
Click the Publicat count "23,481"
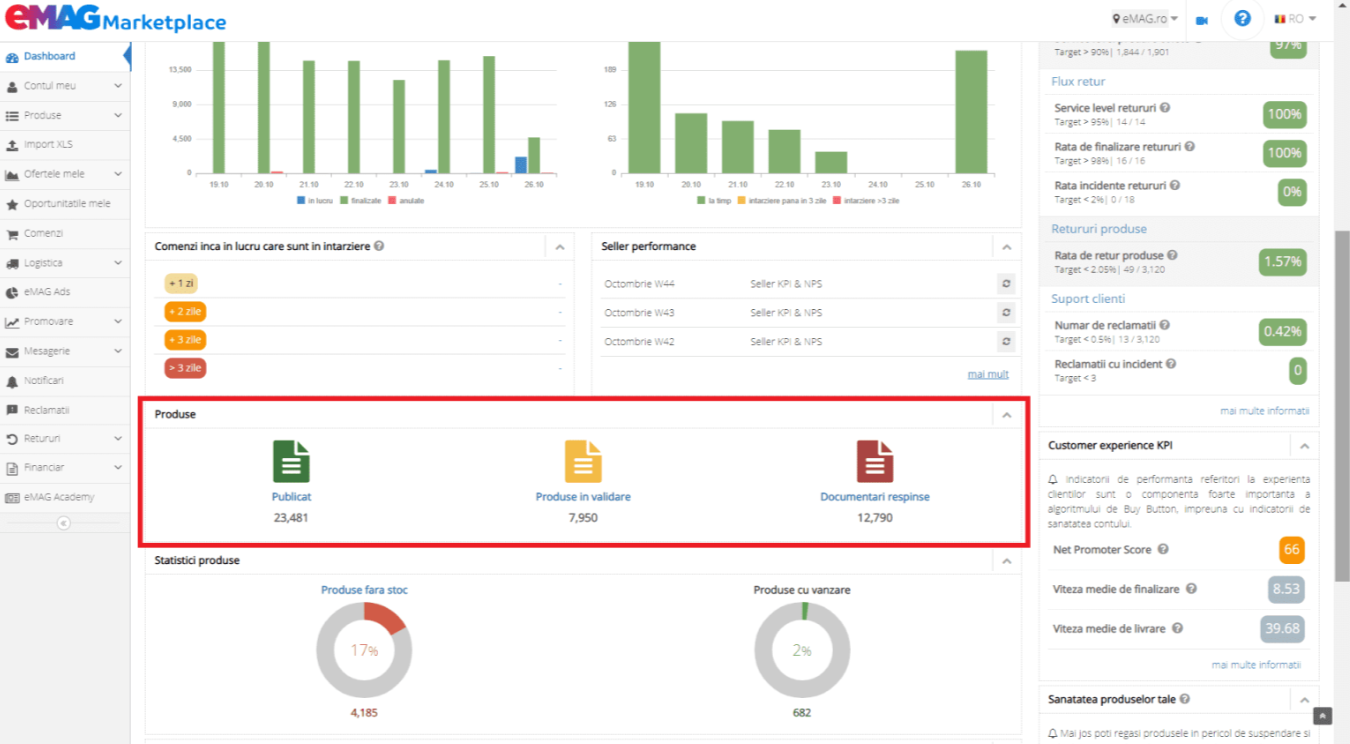coord(291,518)
